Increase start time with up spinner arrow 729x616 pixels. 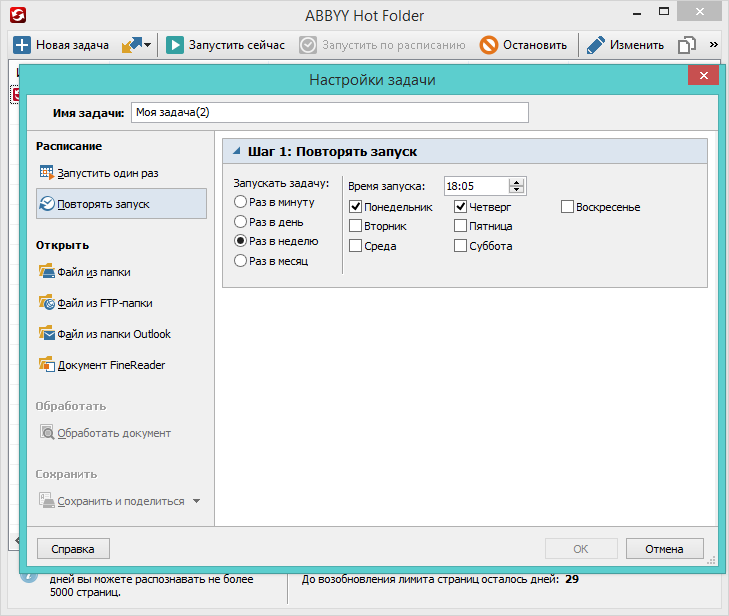click(x=517, y=182)
